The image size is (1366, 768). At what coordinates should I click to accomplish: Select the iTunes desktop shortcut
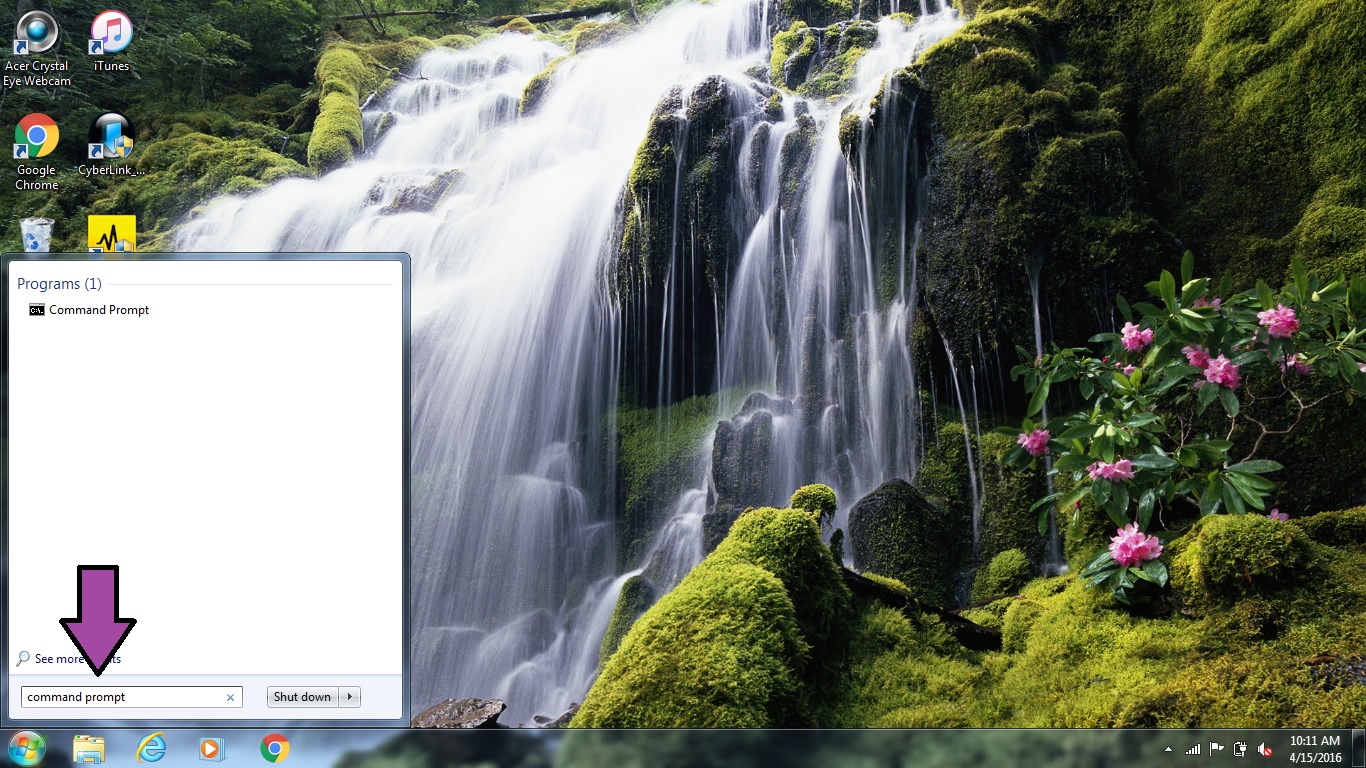pos(111,42)
